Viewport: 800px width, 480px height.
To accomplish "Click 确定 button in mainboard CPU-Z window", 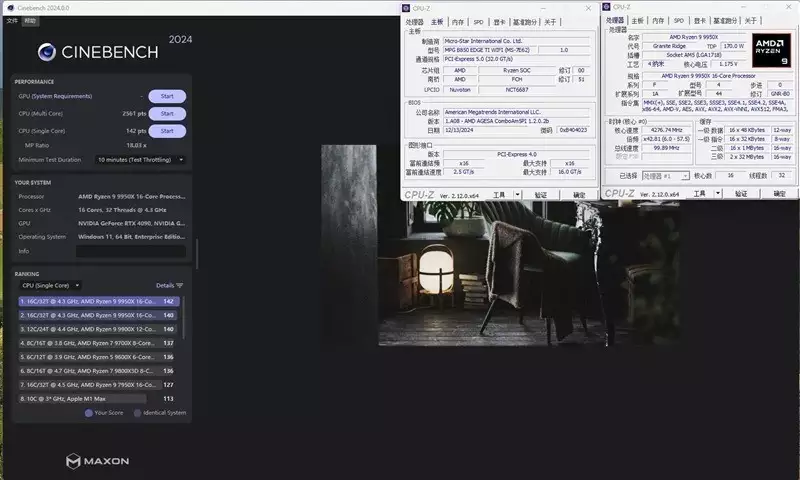I will (579, 195).
